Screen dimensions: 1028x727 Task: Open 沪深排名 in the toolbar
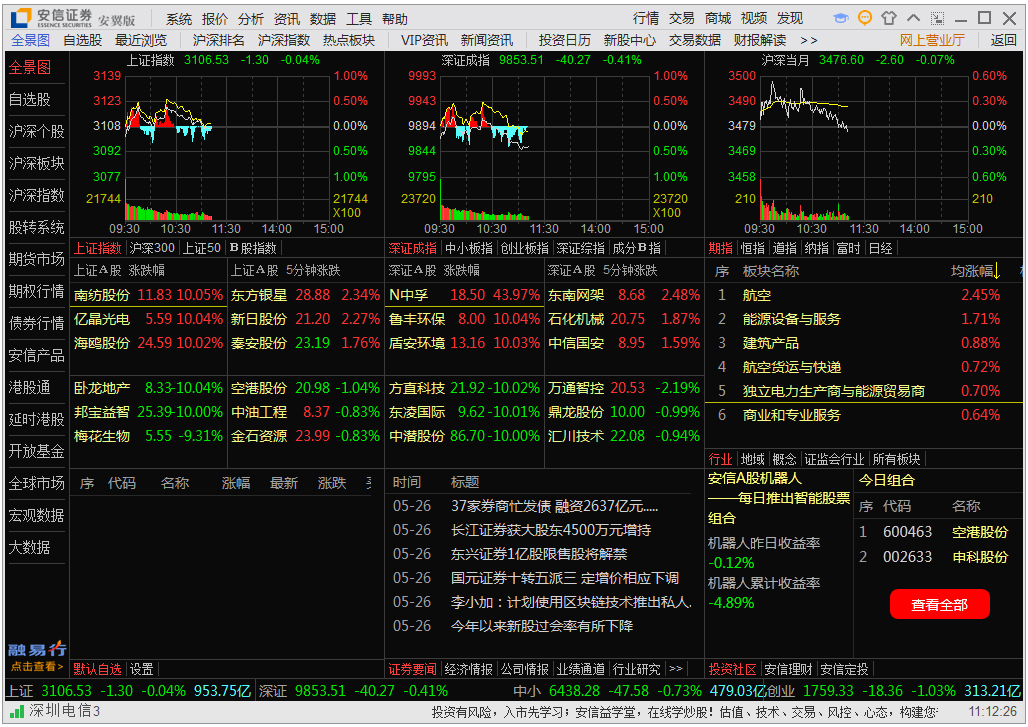[218, 41]
